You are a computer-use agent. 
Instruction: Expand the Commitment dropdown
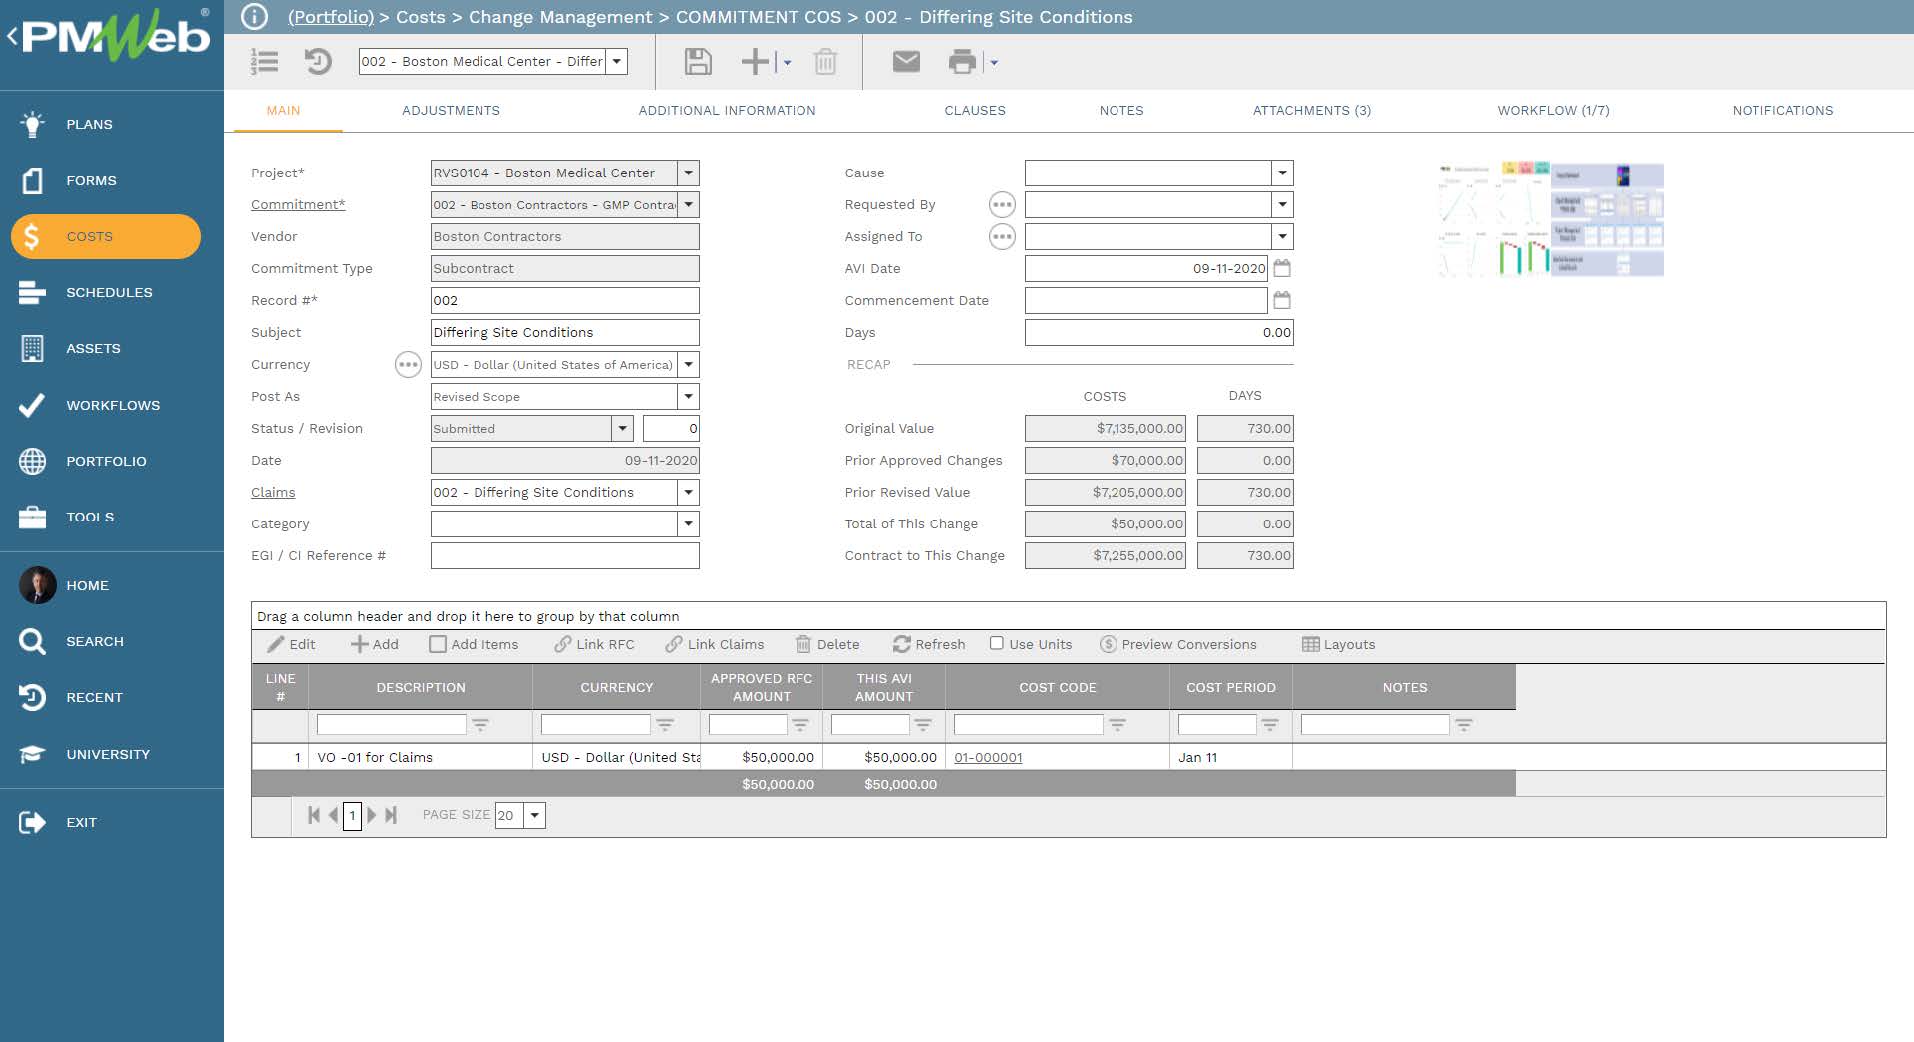[688, 205]
